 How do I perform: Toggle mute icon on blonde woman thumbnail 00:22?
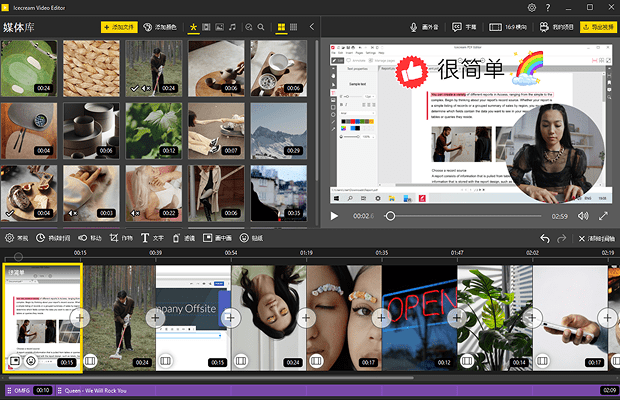click(135, 213)
